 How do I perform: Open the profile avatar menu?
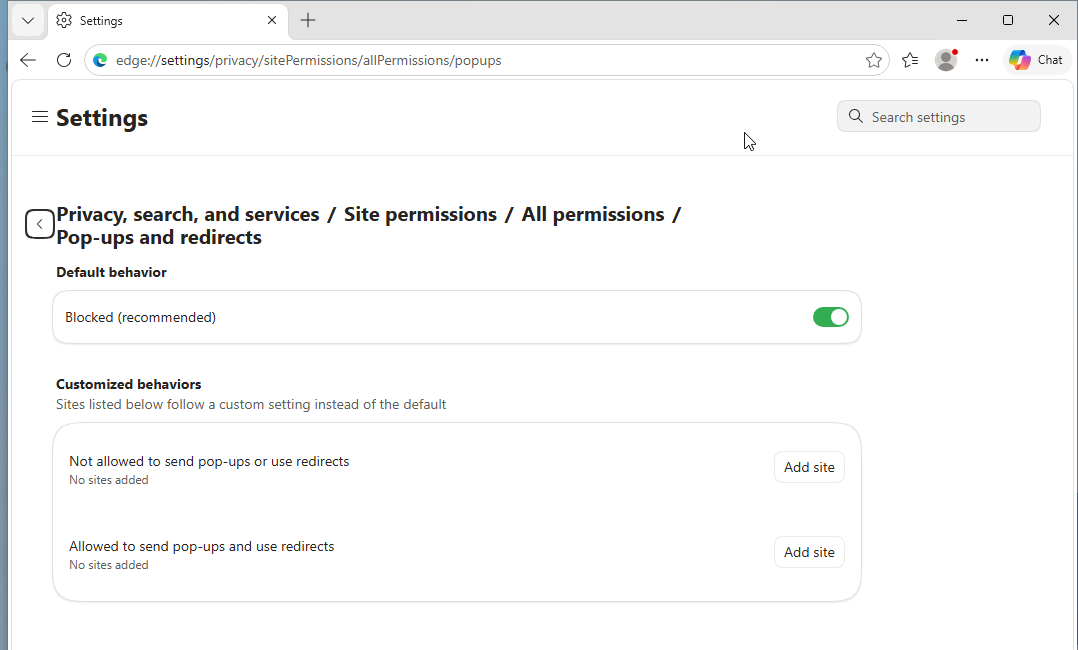click(x=946, y=61)
